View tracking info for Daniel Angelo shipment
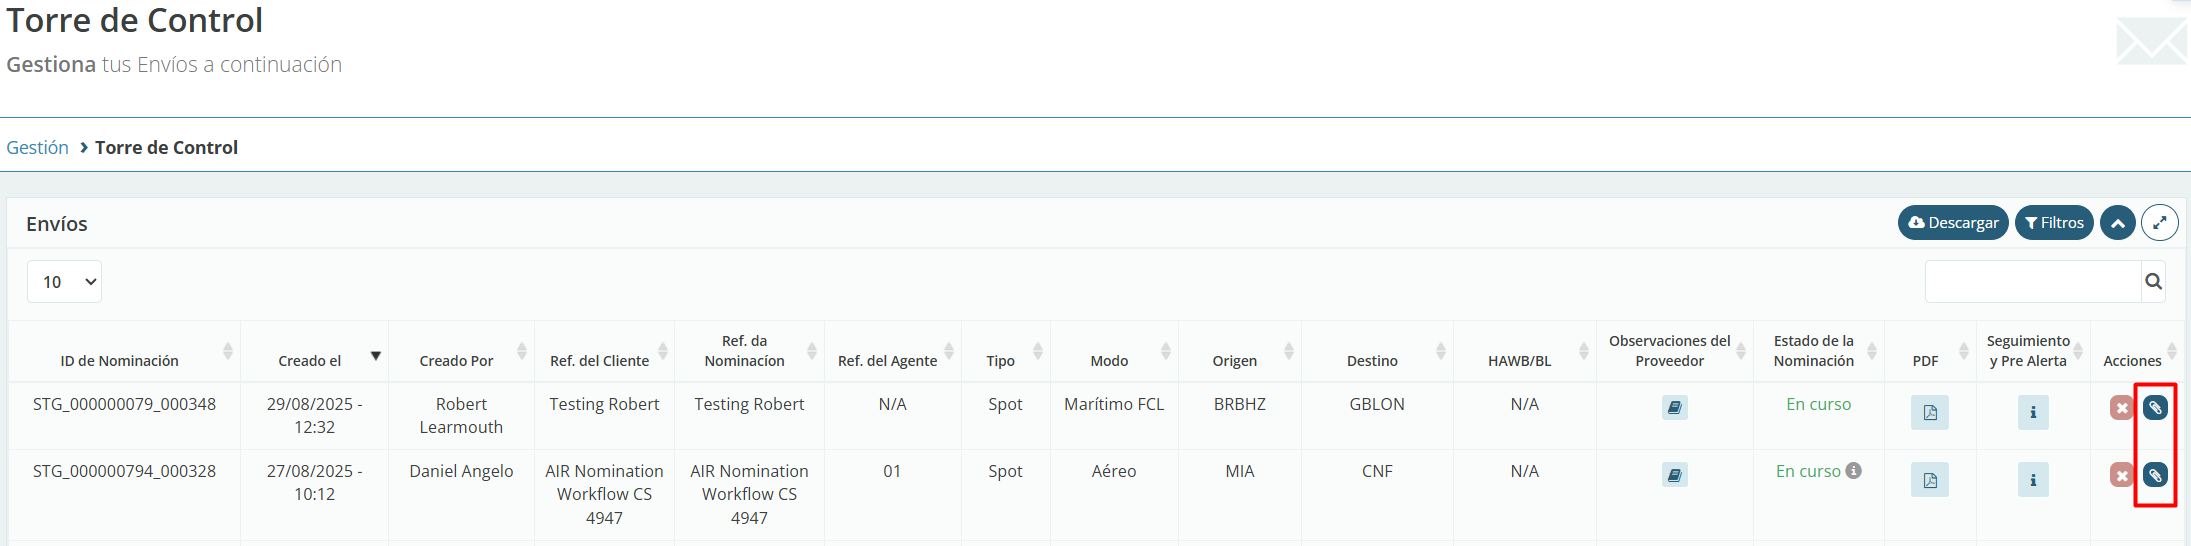 2032,480
